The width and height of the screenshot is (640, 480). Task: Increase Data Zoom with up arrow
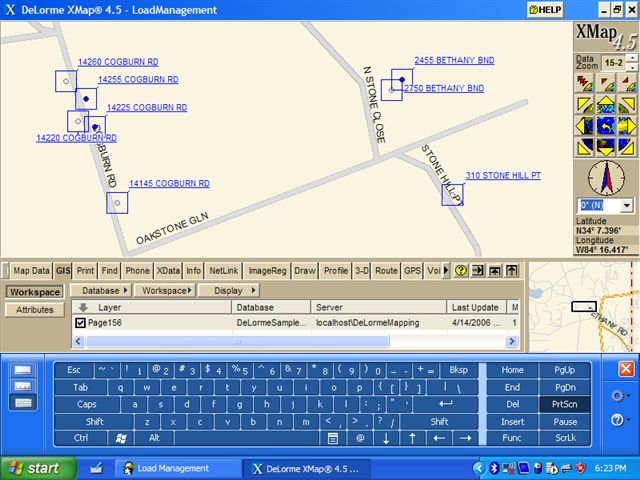632,58
